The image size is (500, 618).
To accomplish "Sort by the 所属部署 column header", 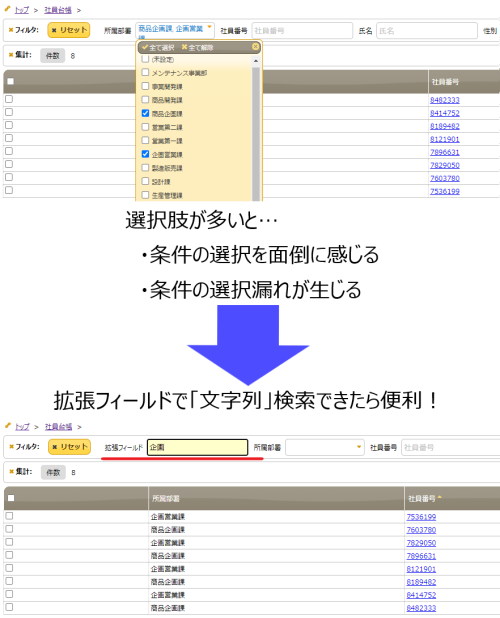I will point(166,499).
